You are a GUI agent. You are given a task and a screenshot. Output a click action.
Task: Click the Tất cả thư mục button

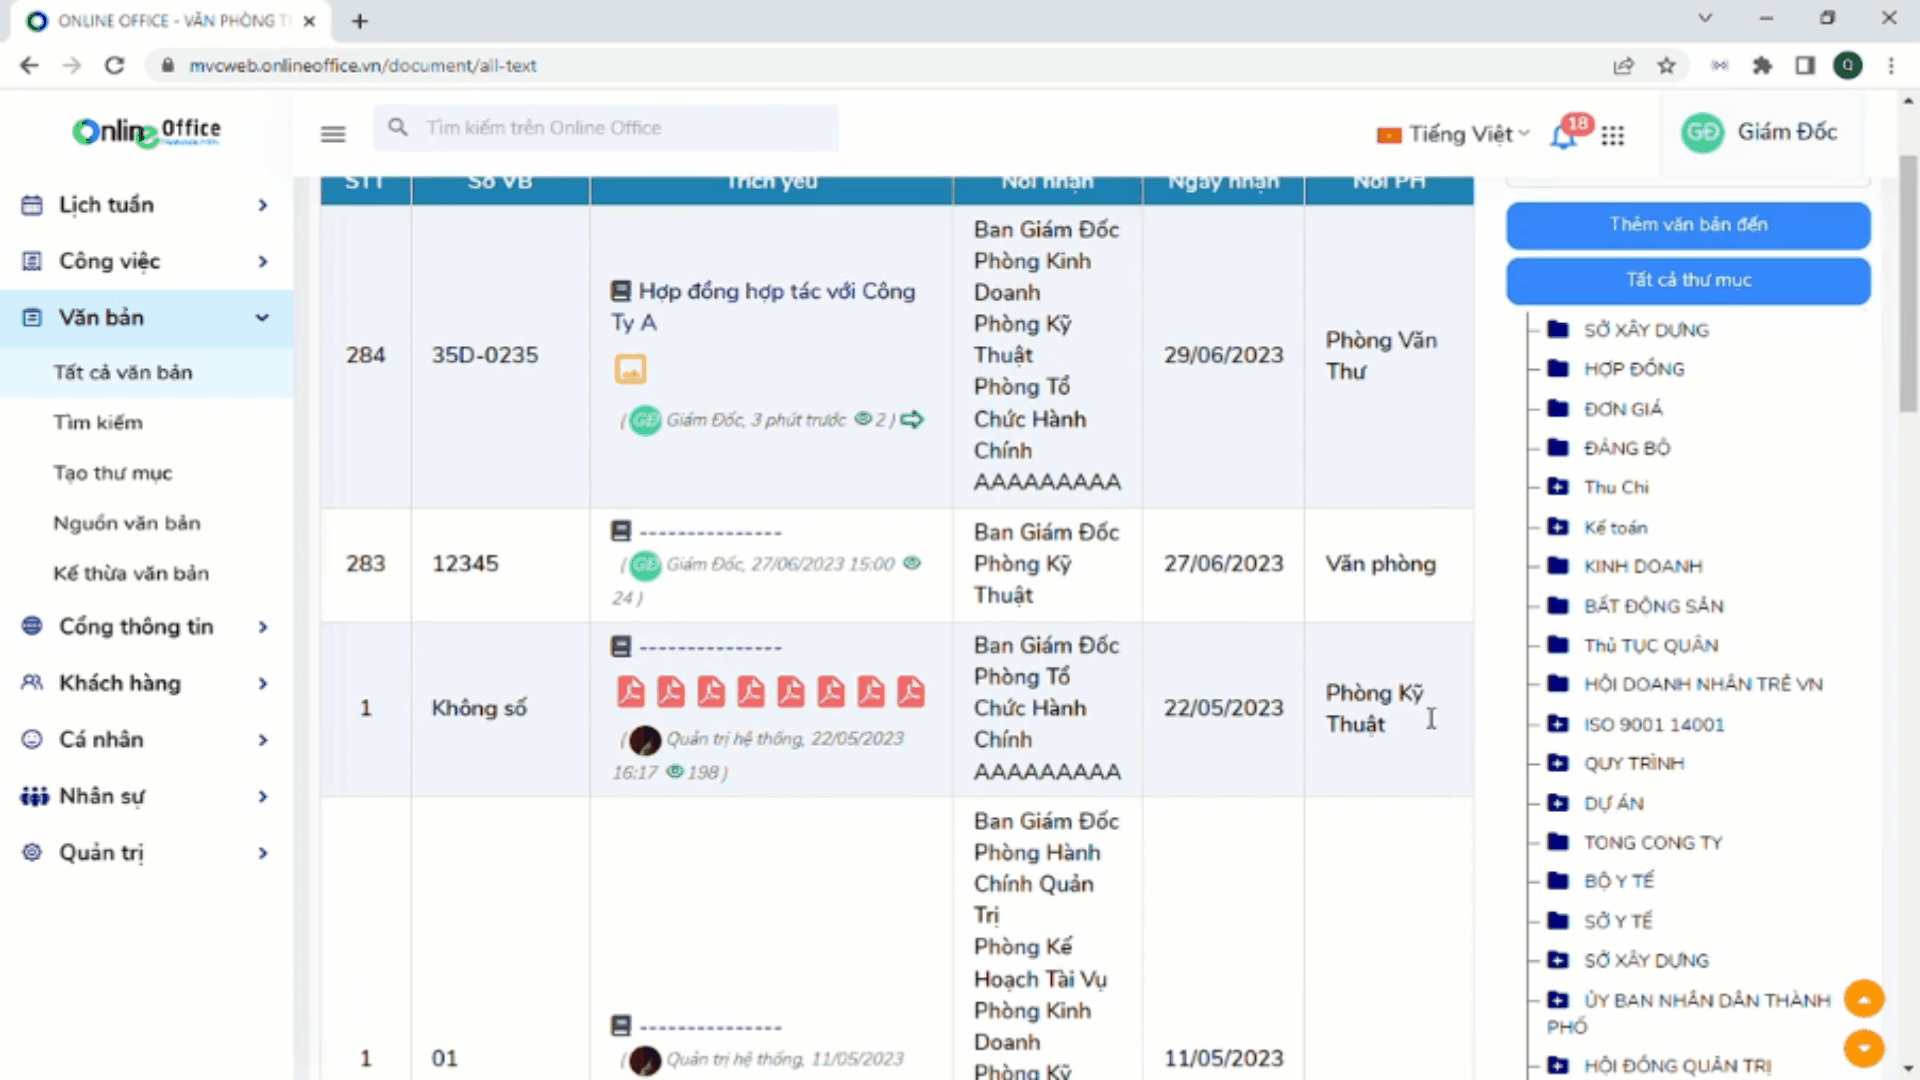coord(1688,281)
